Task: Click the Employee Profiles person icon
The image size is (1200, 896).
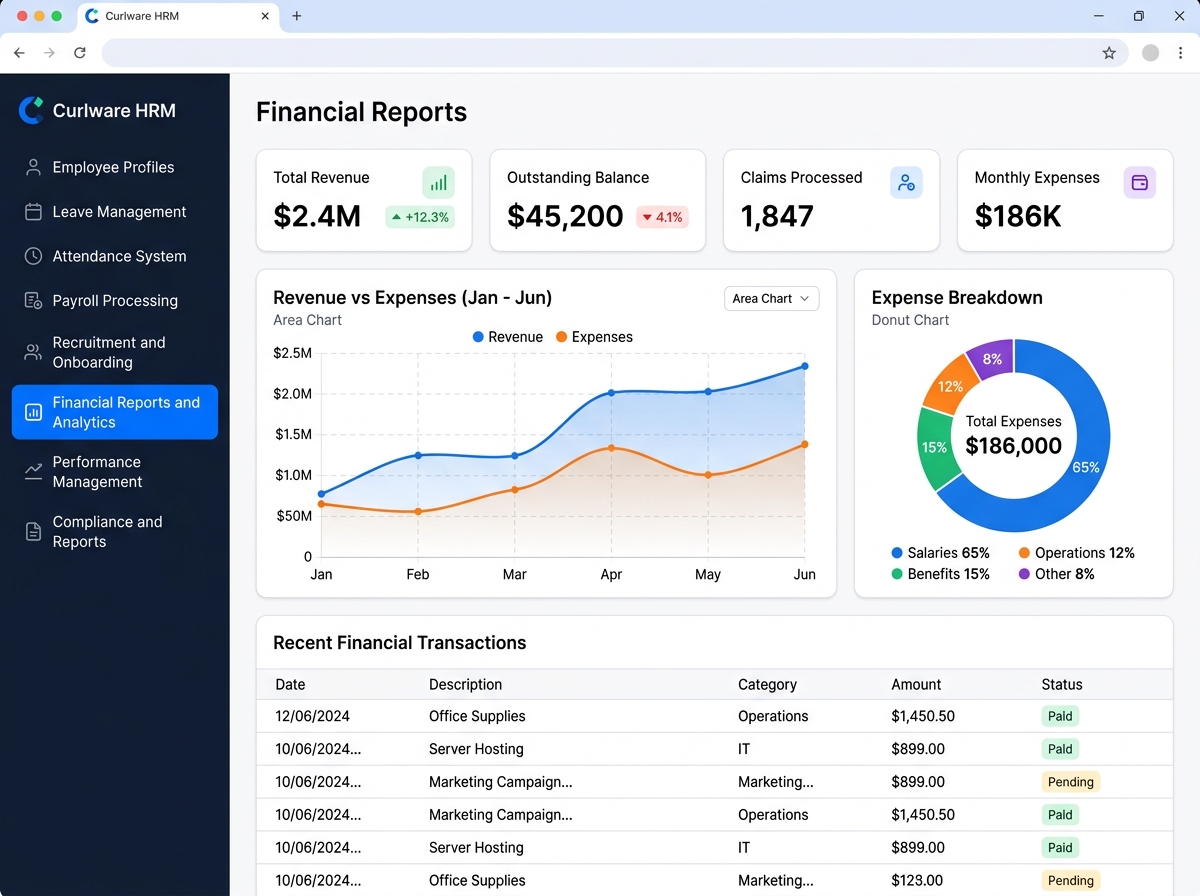Action: click(33, 167)
